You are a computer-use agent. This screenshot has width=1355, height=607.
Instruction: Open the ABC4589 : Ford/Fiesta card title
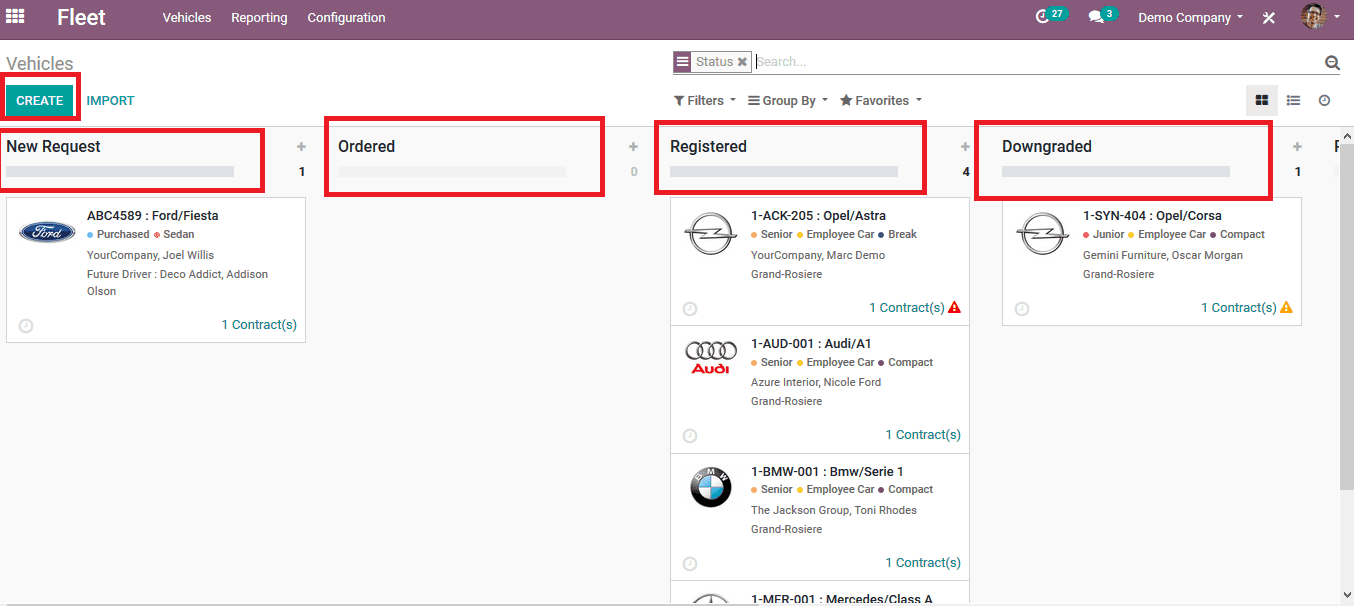coord(152,216)
